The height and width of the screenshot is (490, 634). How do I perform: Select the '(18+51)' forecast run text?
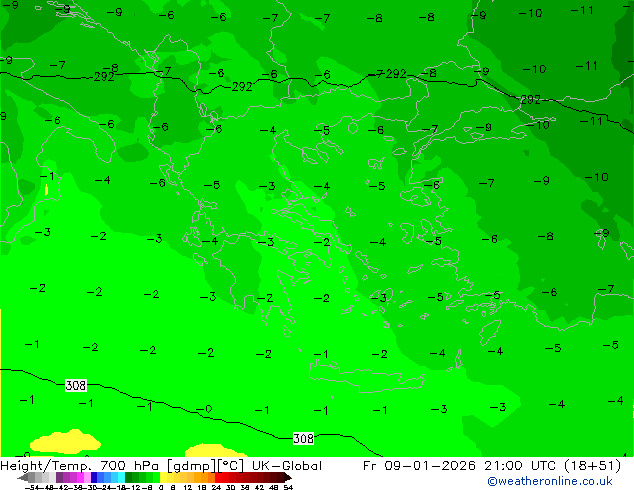coord(592,466)
